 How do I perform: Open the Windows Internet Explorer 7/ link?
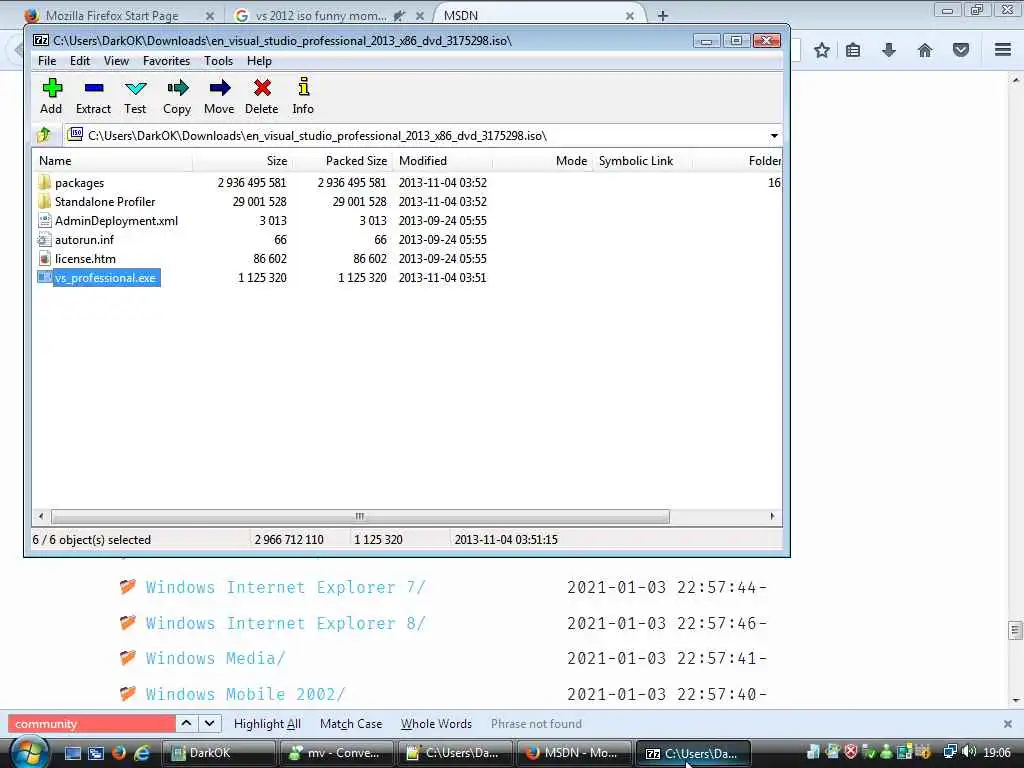coord(286,587)
